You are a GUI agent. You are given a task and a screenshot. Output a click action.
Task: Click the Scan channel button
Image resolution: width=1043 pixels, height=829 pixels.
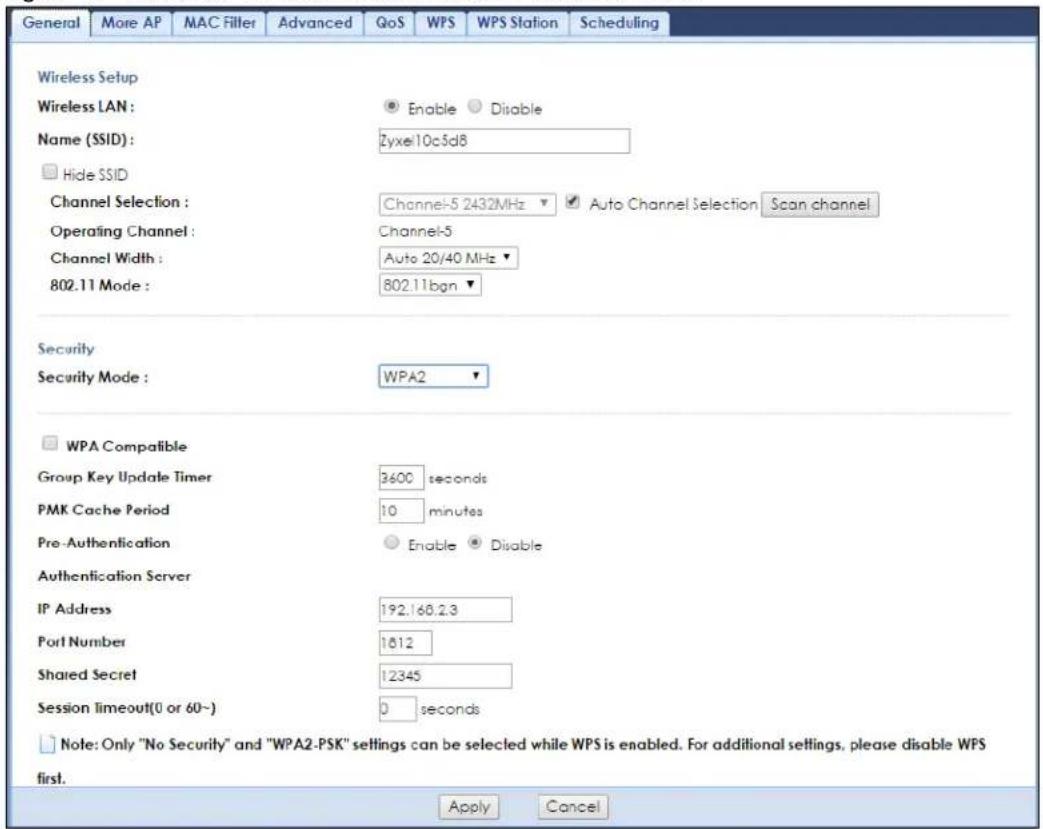[820, 204]
